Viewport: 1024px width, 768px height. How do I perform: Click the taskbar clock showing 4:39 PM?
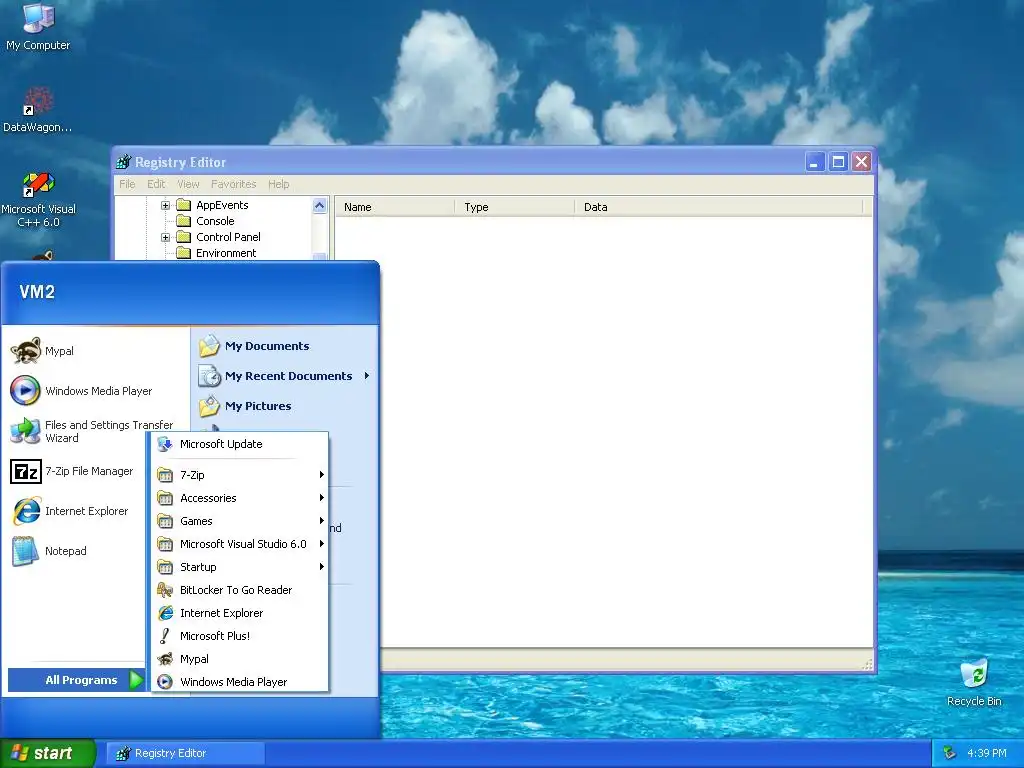click(987, 753)
